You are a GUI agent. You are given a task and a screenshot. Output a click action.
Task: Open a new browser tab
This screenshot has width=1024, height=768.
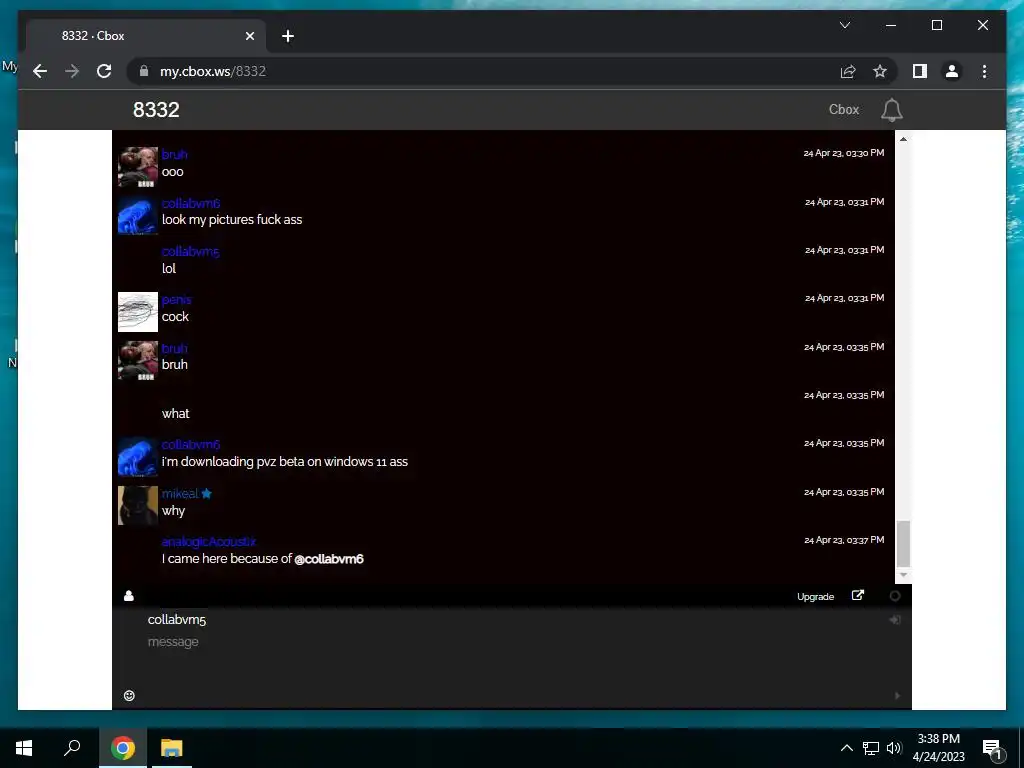coord(287,36)
